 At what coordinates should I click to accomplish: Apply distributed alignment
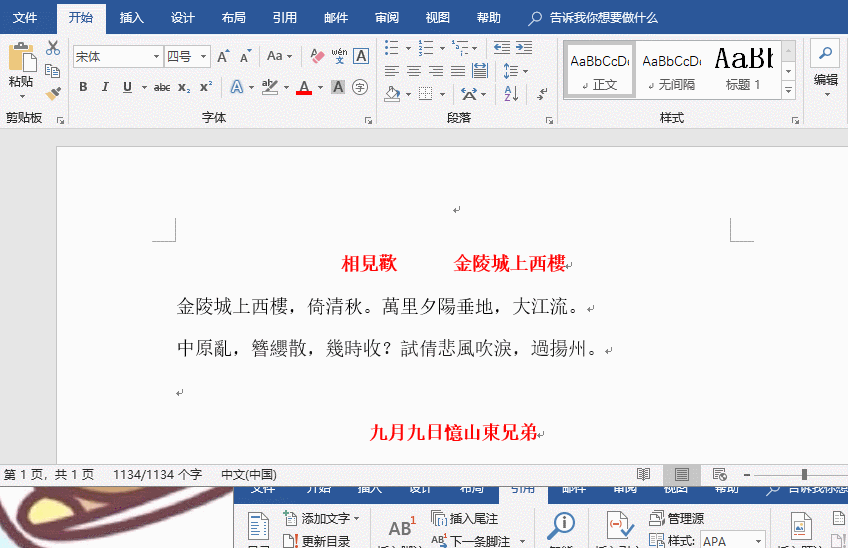coord(480,71)
